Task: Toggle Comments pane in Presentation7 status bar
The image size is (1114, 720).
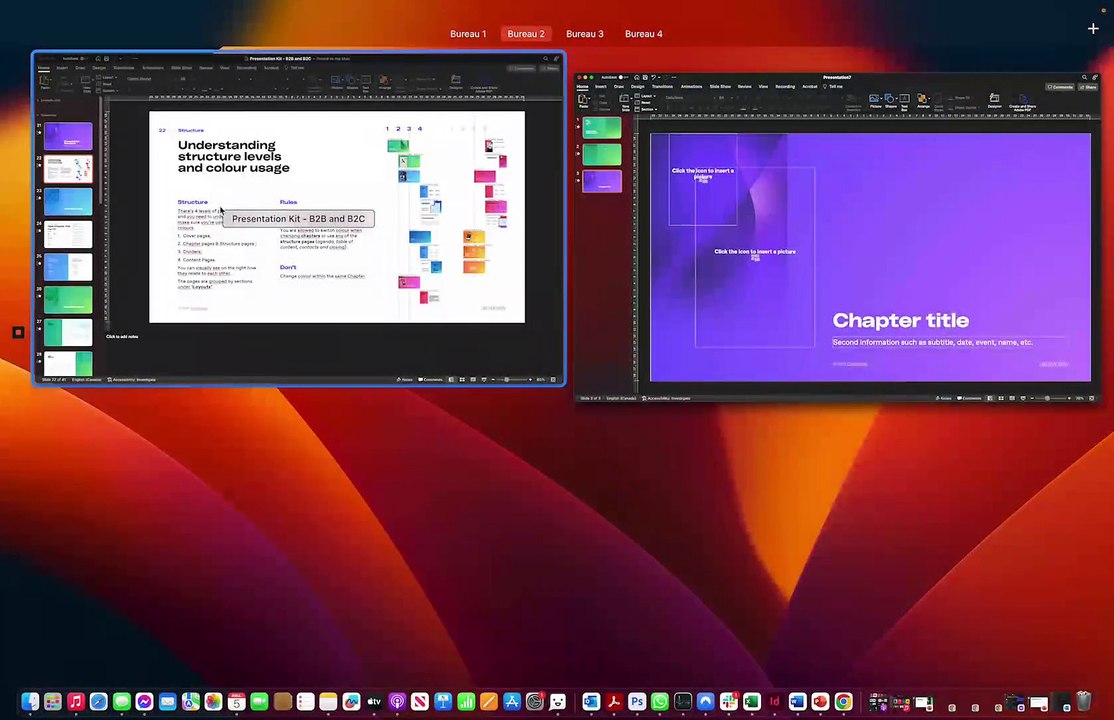Action: coord(969,398)
